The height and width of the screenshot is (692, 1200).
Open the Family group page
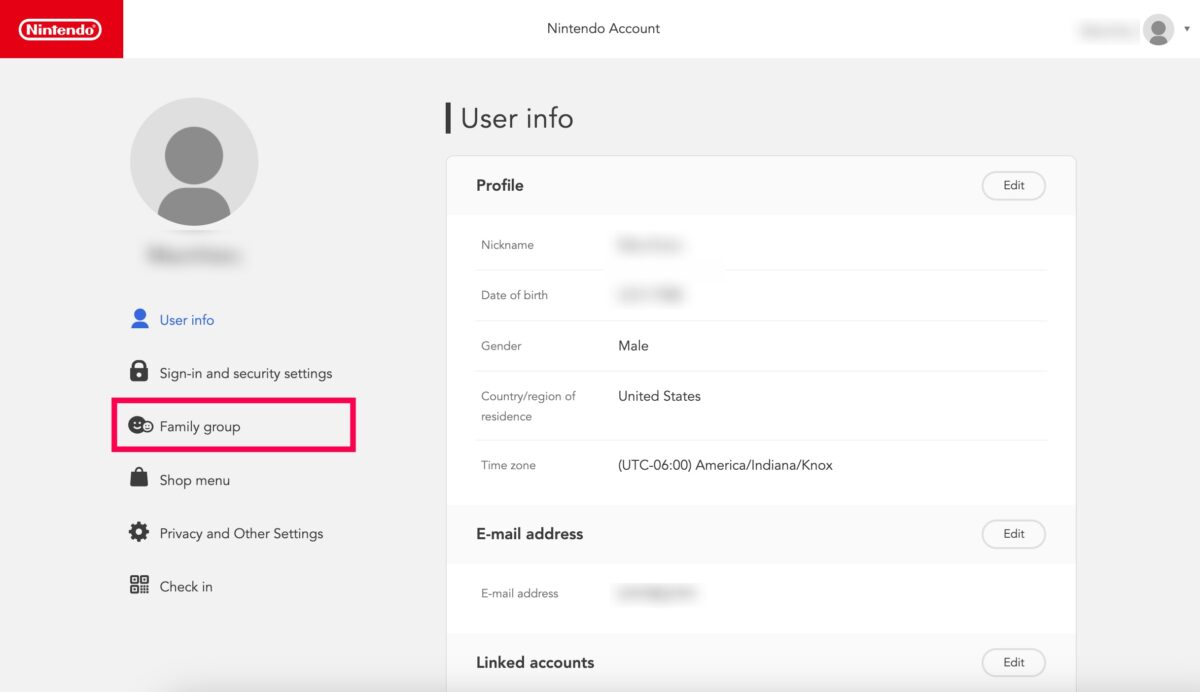click(x=200, y=426)
